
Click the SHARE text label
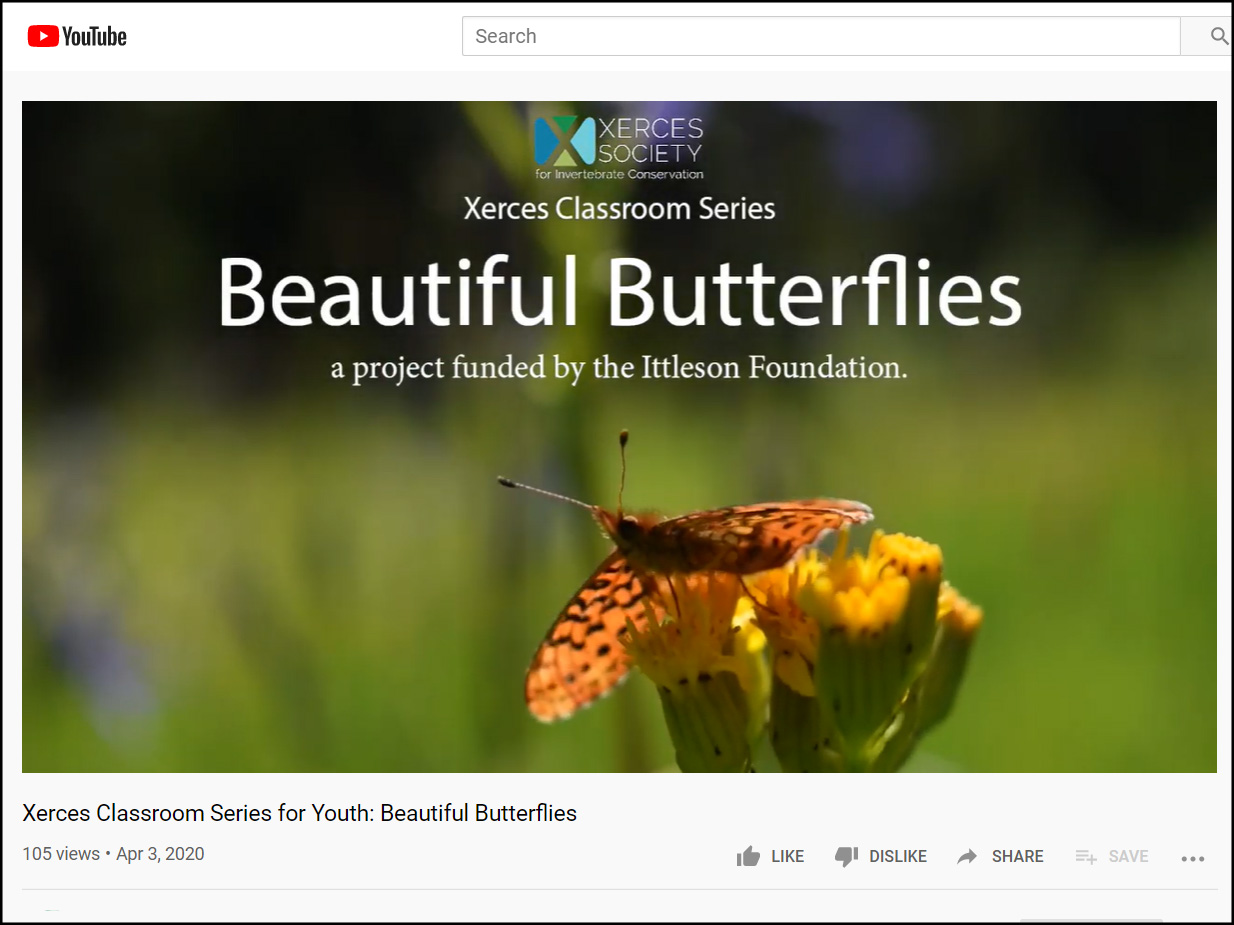pyautogui.click(x=1018, y=856)
